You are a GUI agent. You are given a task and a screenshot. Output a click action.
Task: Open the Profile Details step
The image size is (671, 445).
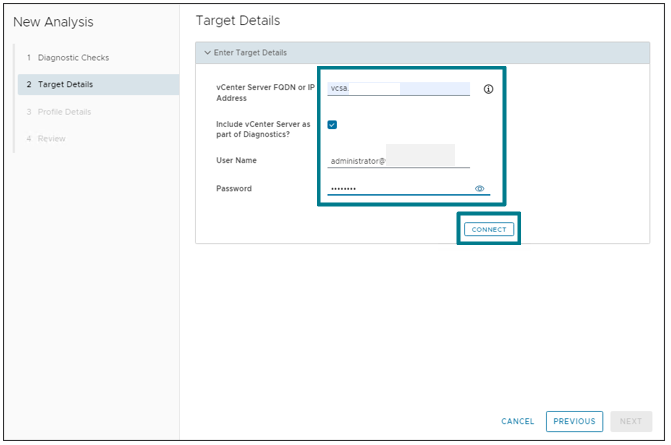click(x=64, y=111)
